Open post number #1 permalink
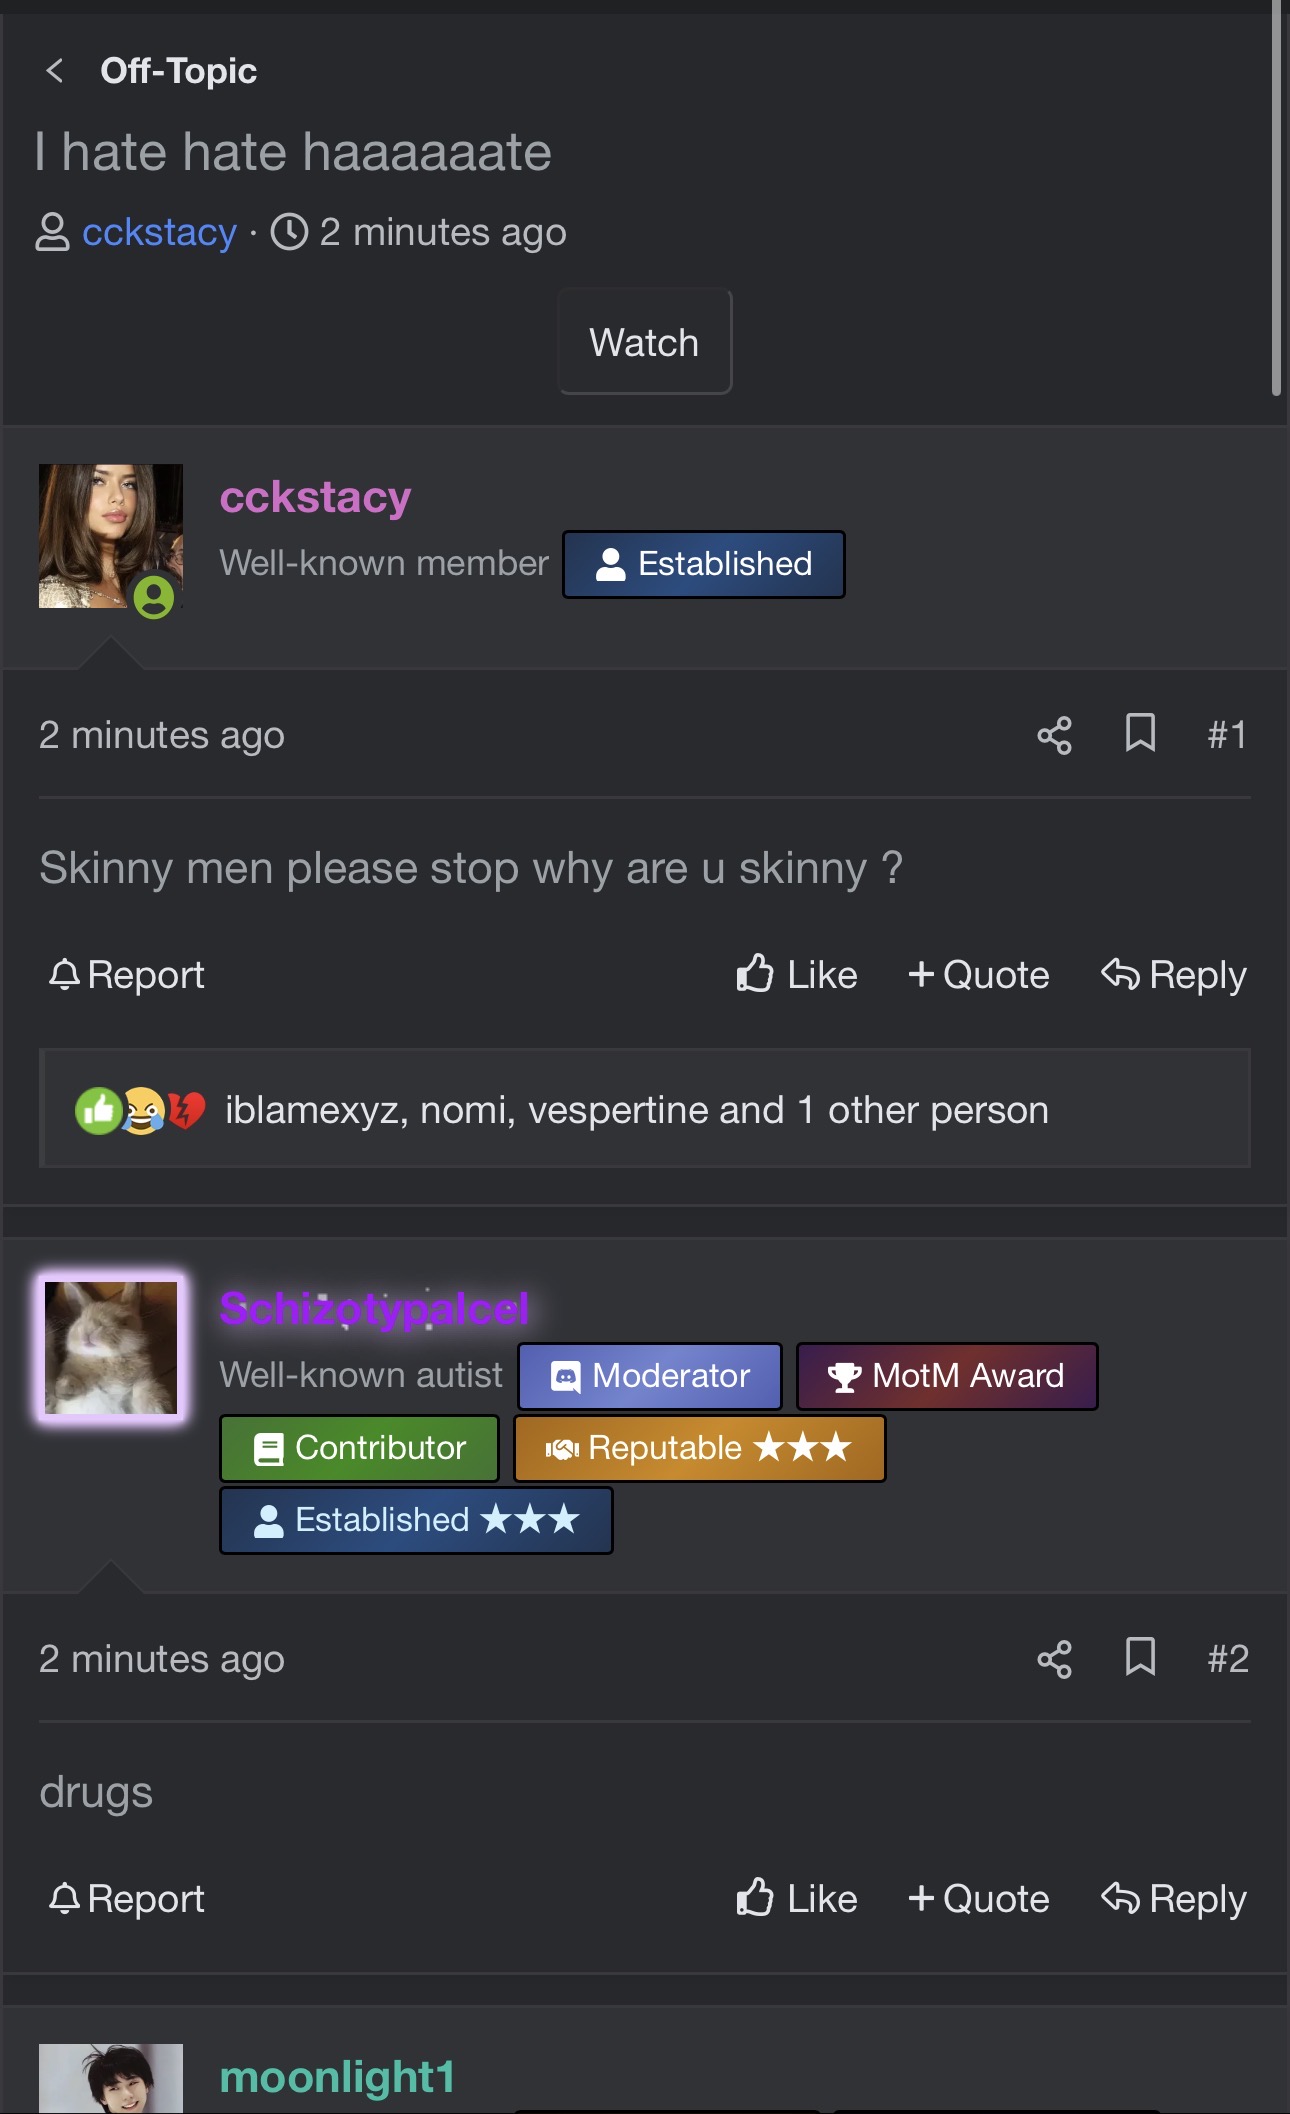This screenshot has height=2114, width=1290. 1227,735
